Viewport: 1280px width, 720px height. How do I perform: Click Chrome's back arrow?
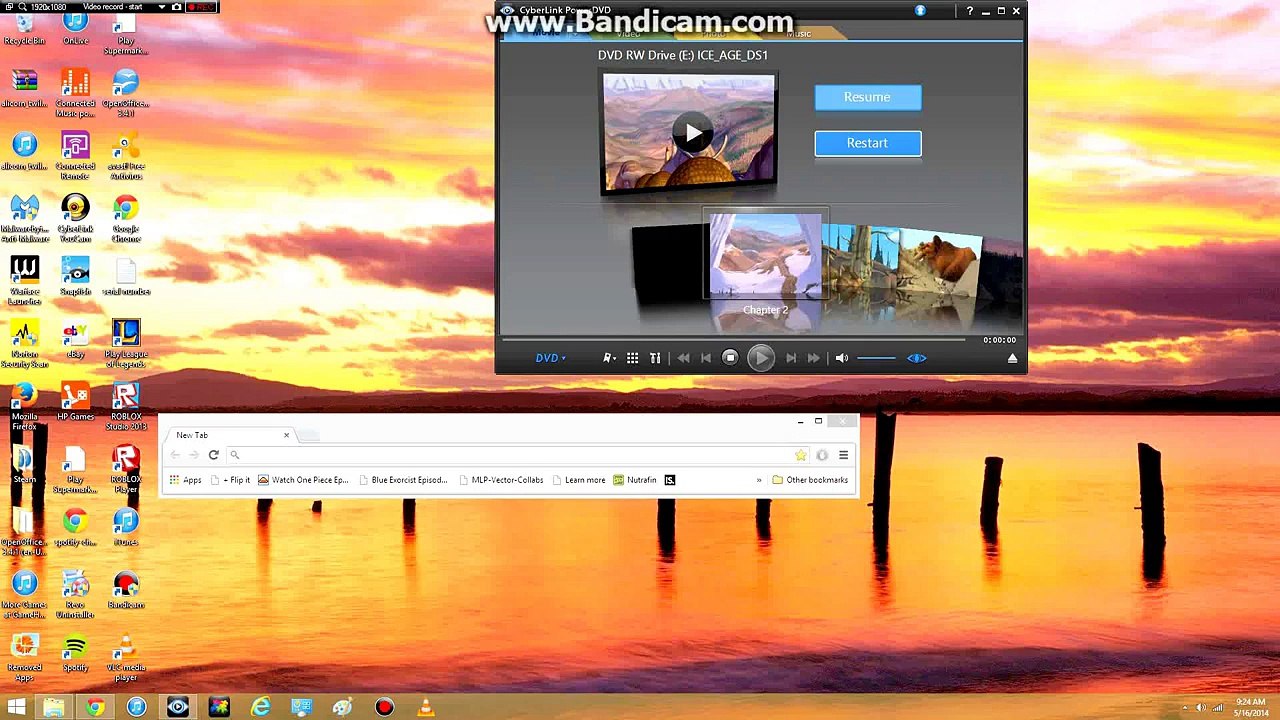[175, 455]
